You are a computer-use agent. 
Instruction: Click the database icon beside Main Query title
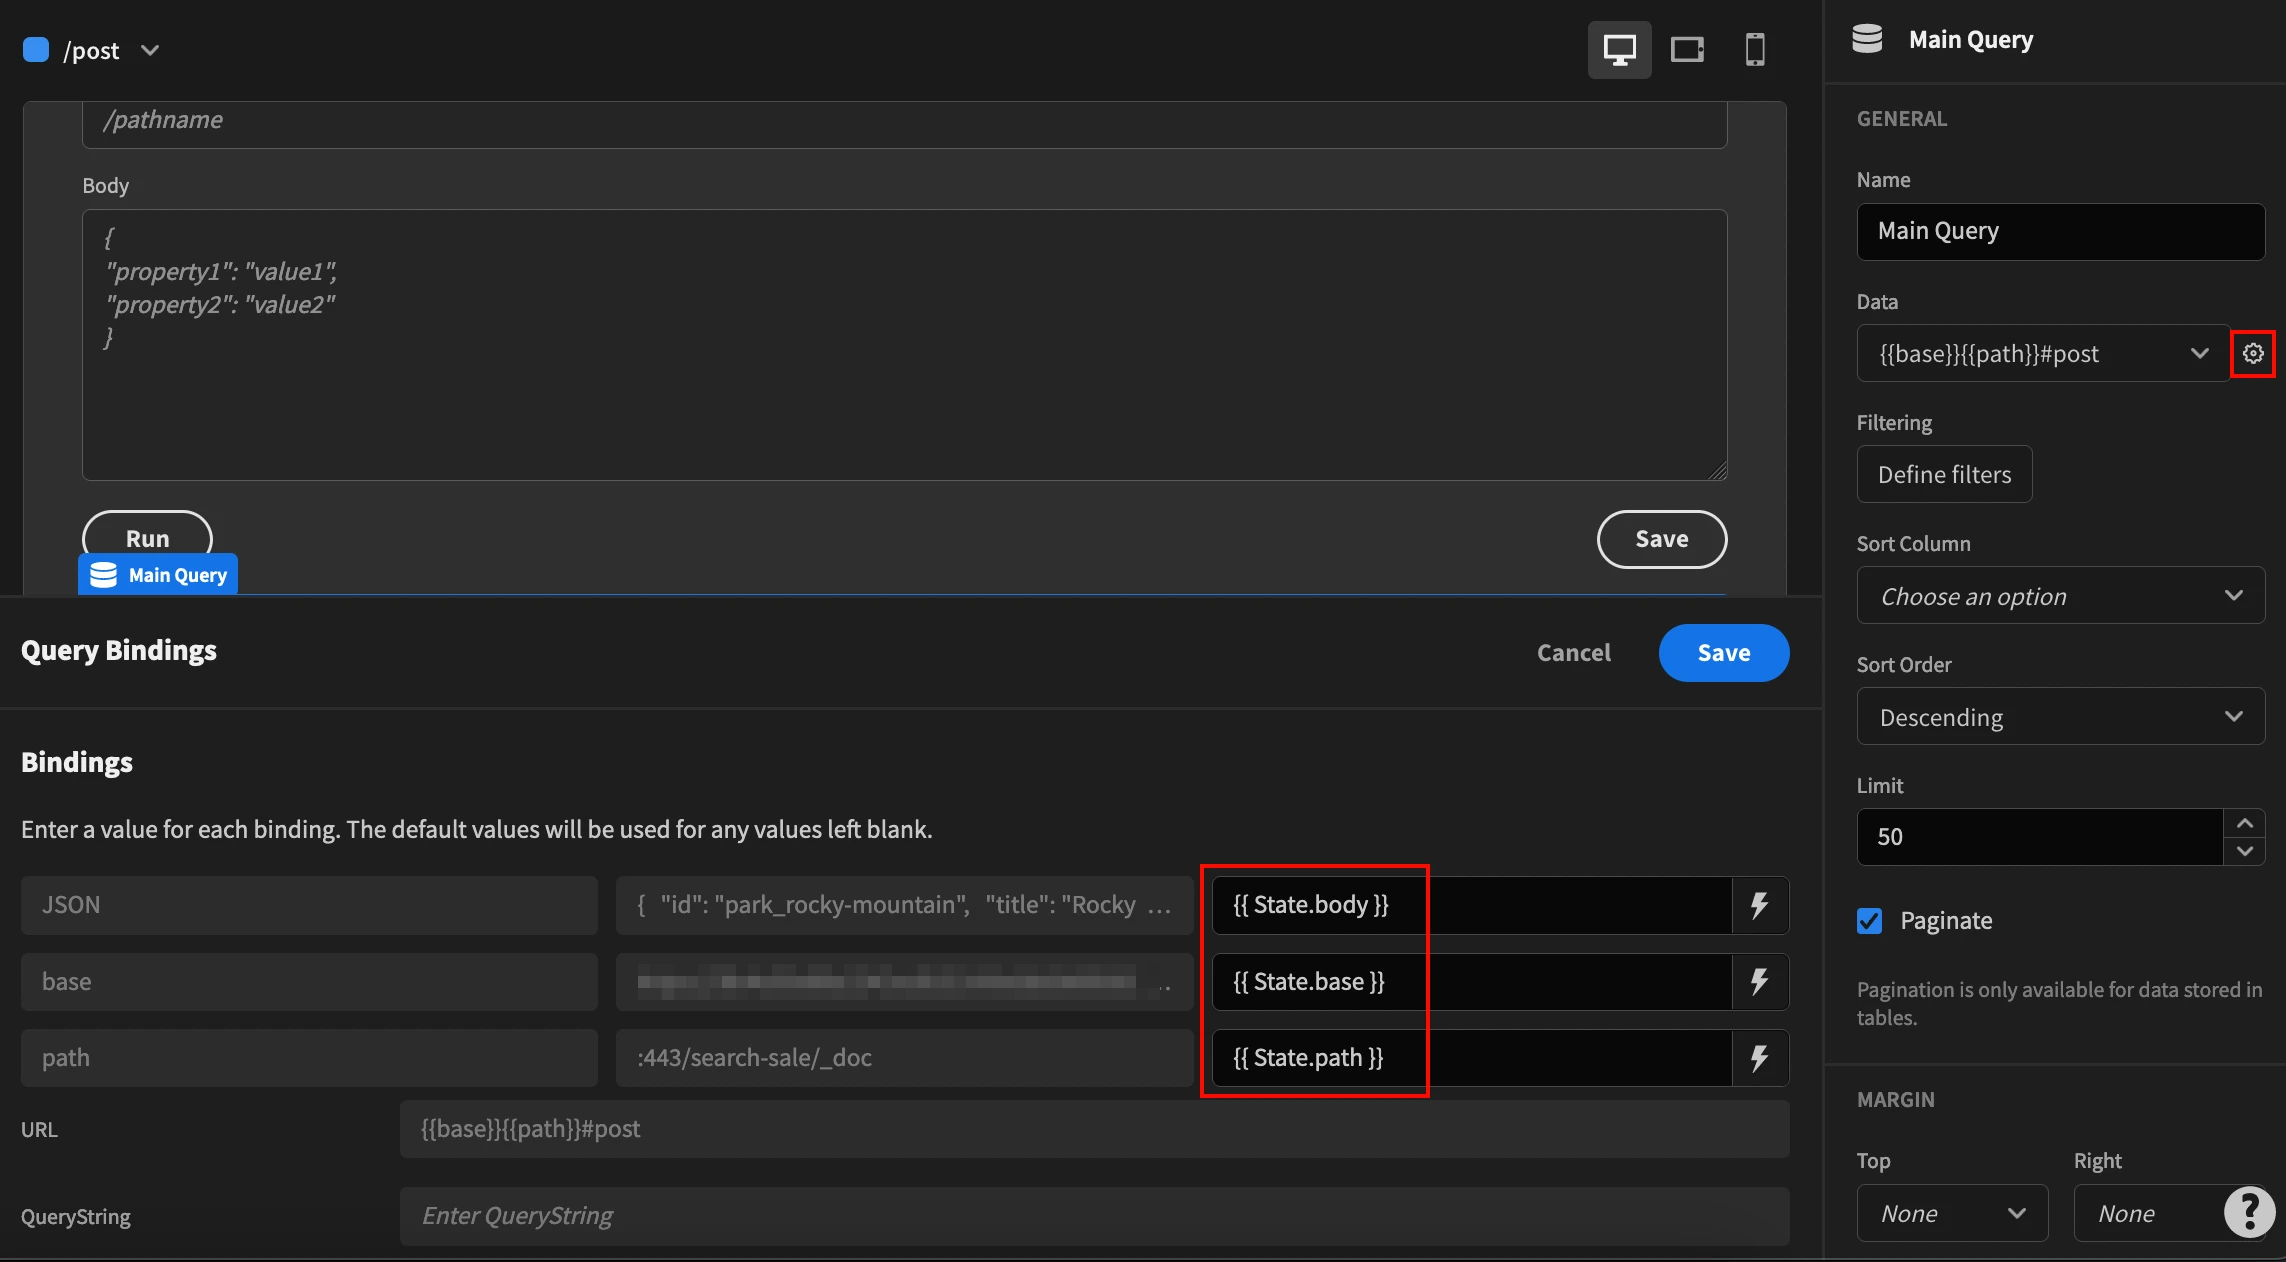[1867, 39]
